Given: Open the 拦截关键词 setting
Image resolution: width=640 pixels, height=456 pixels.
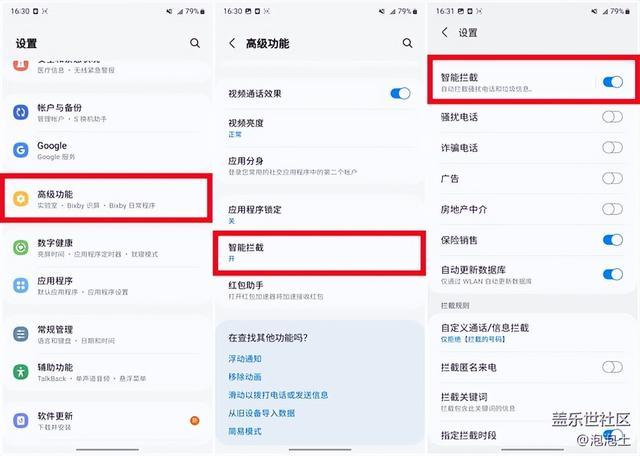Looking at the screenshot, I should tap(533, 401).
